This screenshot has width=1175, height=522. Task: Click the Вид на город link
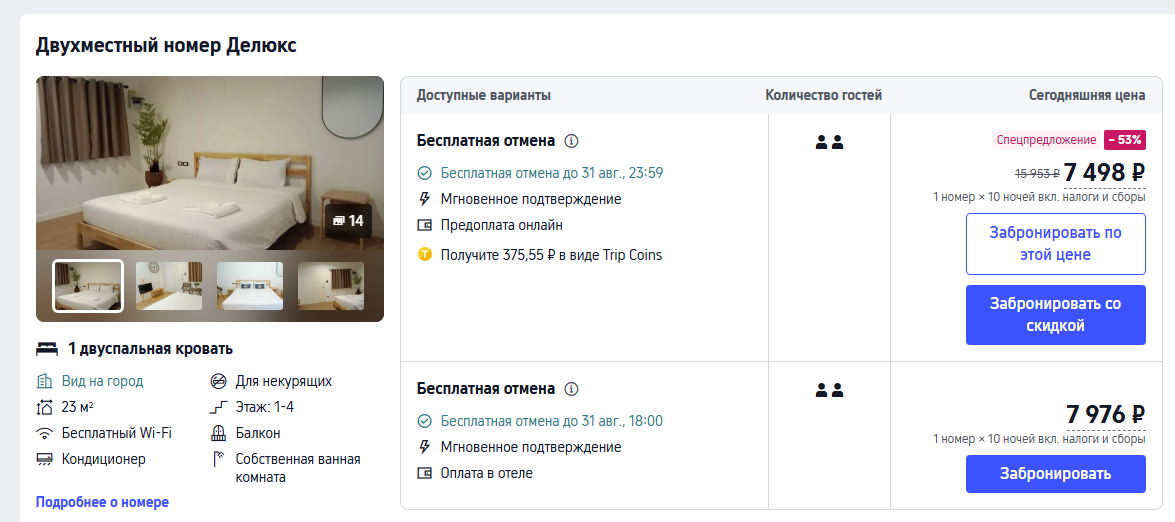(102, 381)
